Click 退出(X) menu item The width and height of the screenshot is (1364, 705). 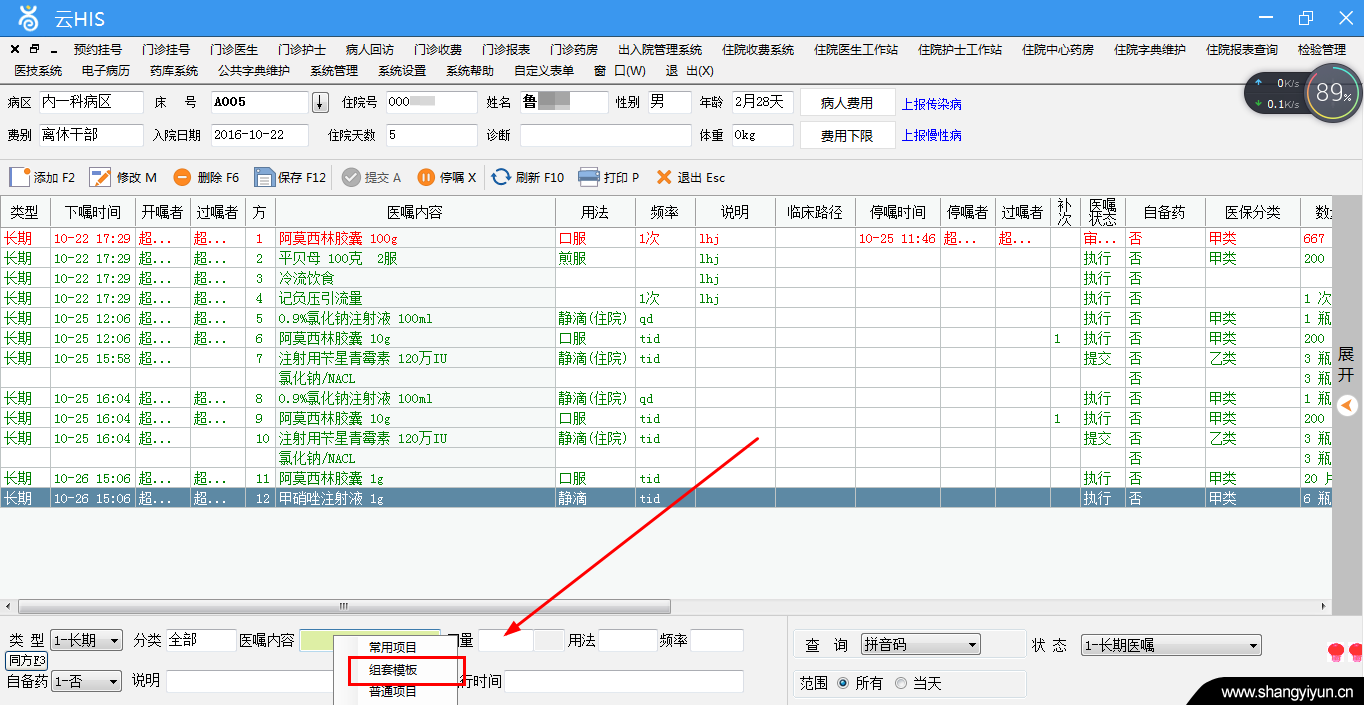tap(690, 71)
